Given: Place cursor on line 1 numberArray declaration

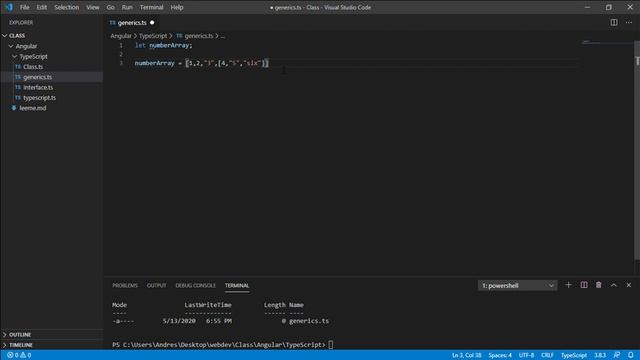Looking at the screenshot, I should click(x=170, y=45).
